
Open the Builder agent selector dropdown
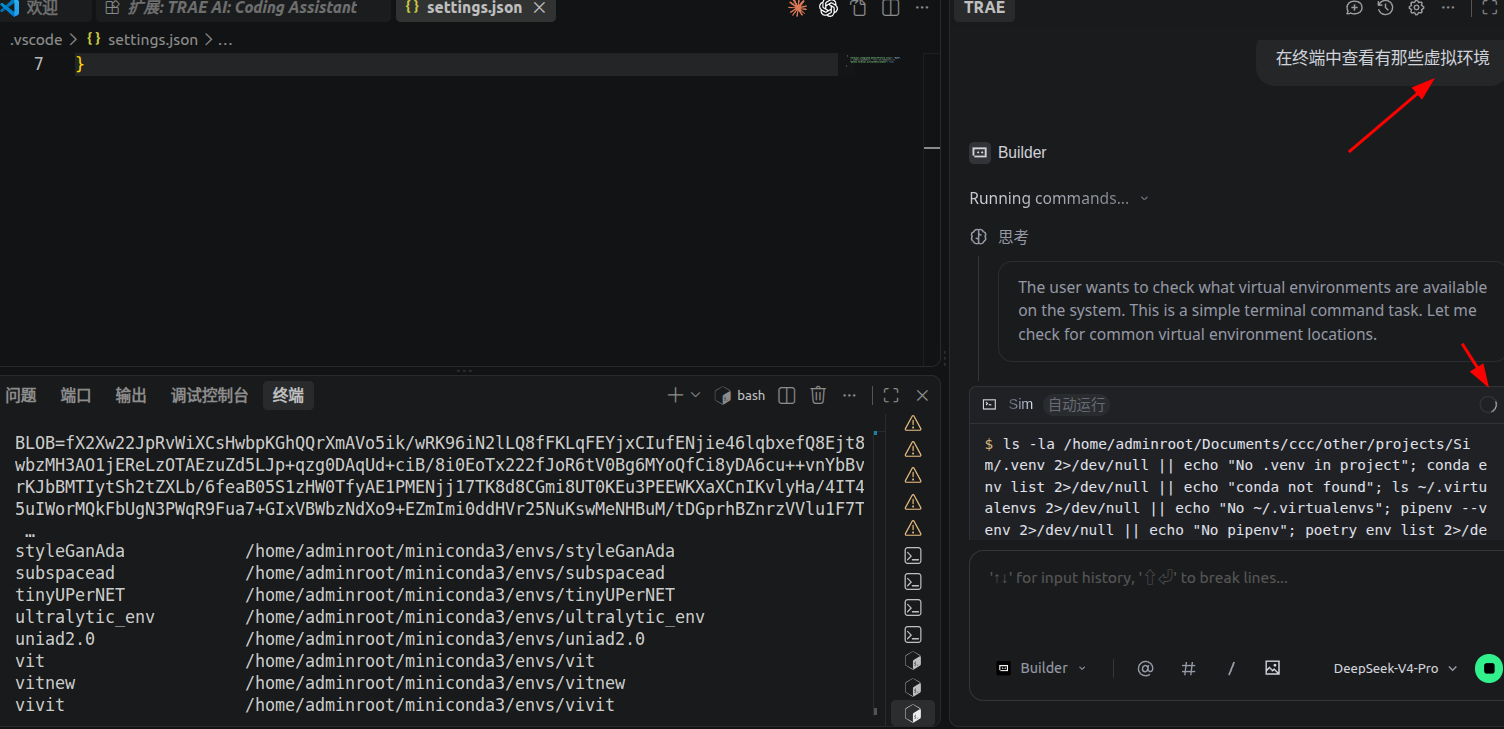(x=1041, y=668)
